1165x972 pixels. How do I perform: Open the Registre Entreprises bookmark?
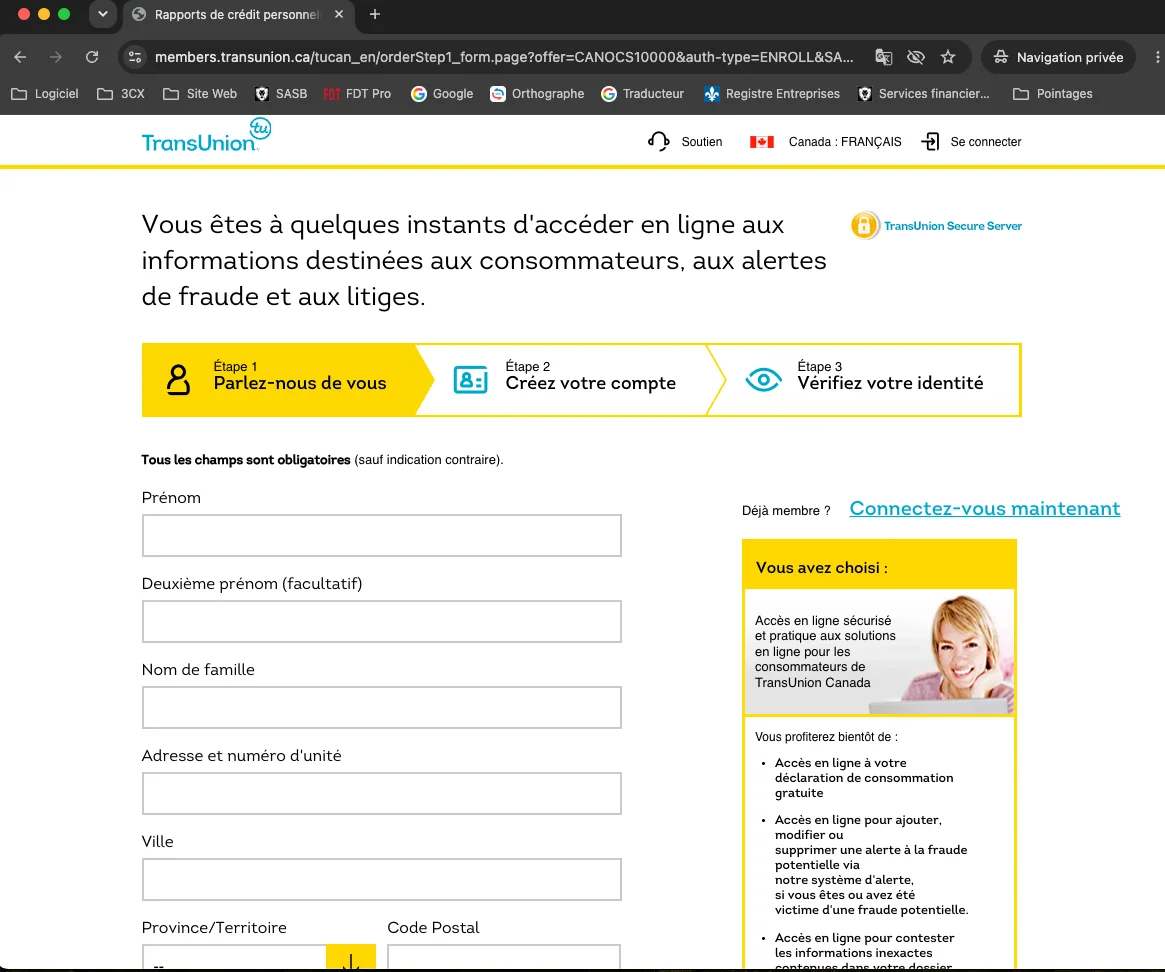pyautogui.click(x=772, y=94)
